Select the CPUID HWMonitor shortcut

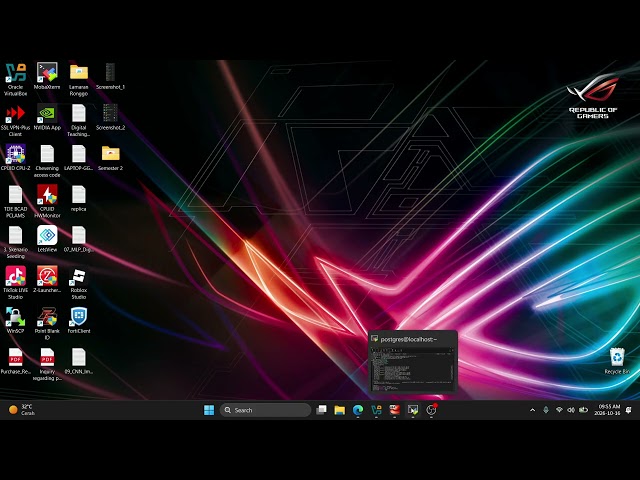pyautogui.click(x=47, y=201)
